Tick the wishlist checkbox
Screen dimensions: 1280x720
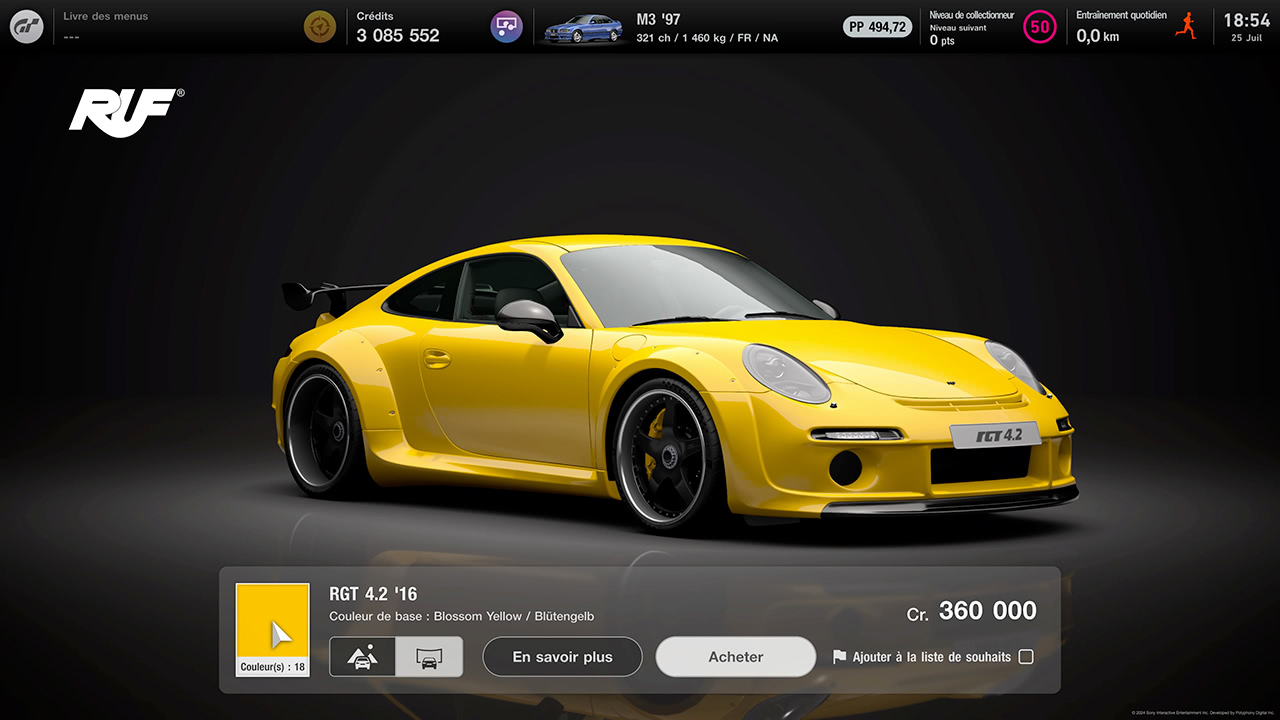click(1026, 657)
